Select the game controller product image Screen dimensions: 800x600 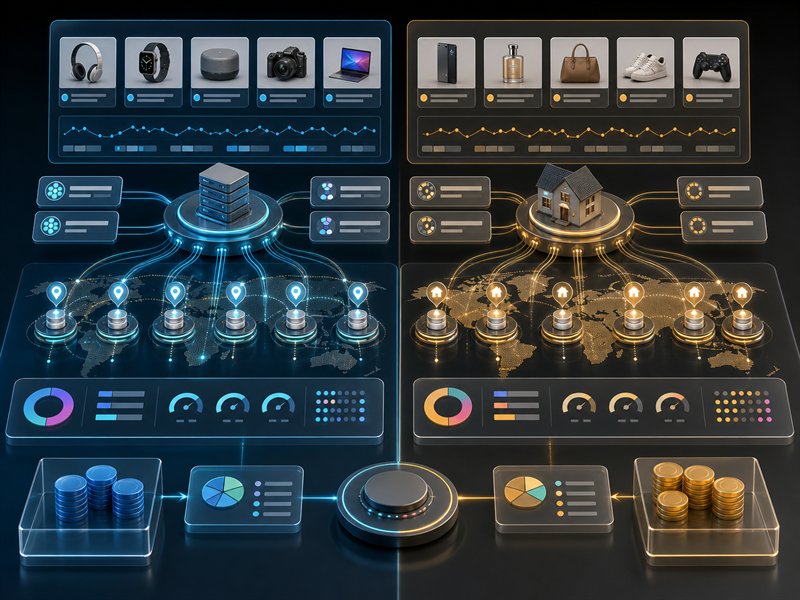[711, 63]
